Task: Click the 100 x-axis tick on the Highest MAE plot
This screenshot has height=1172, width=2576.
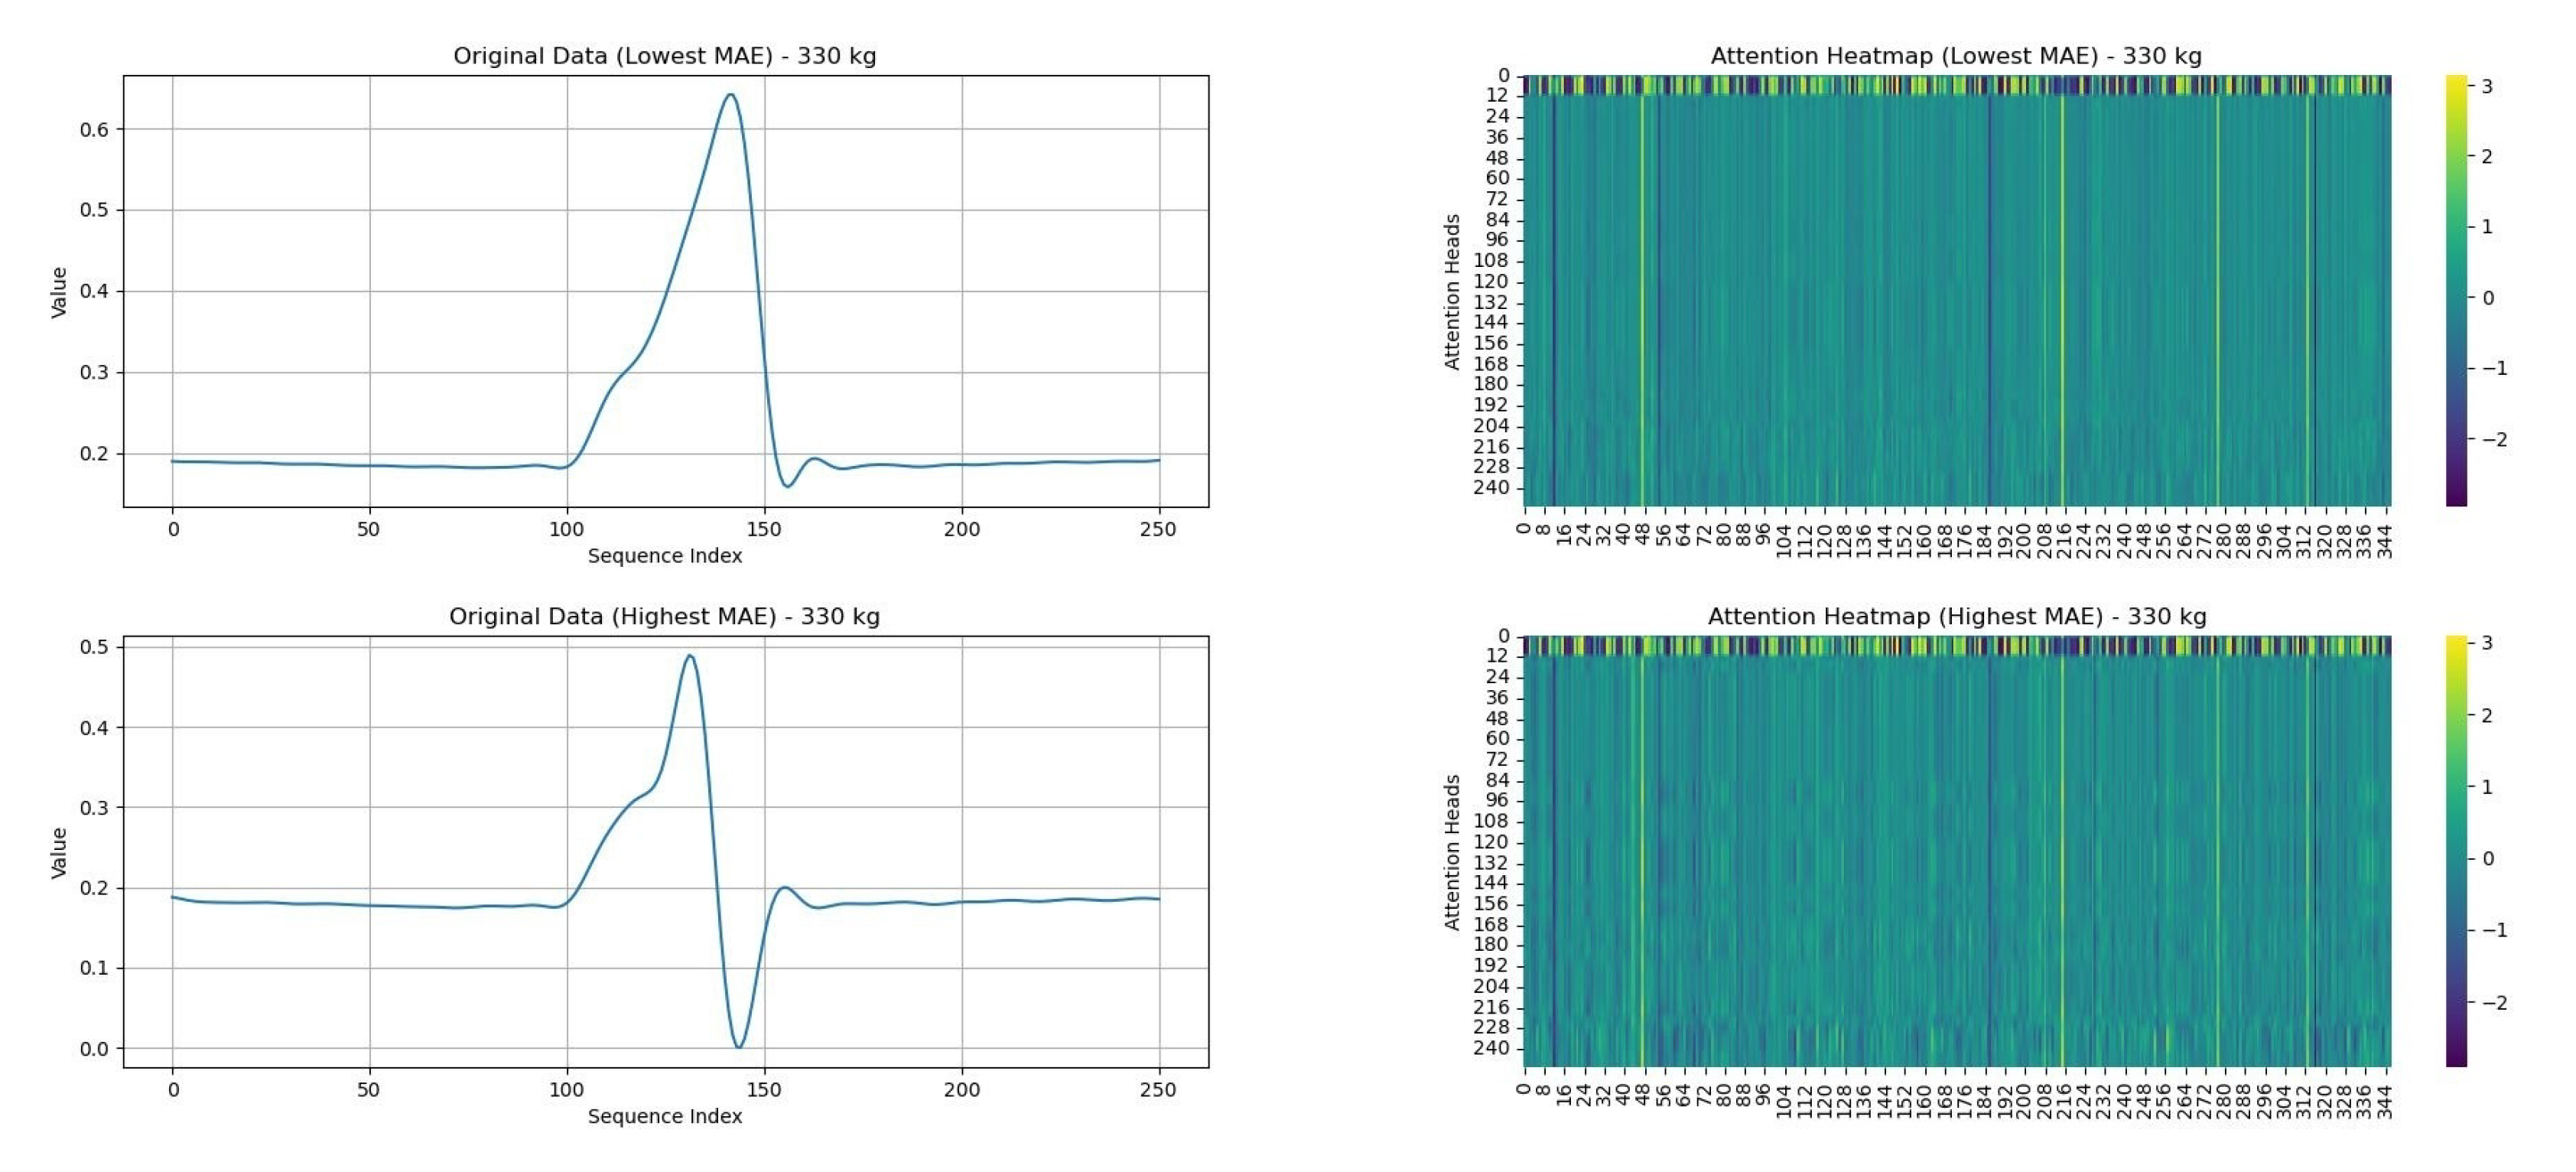Action: point(567,1090)
